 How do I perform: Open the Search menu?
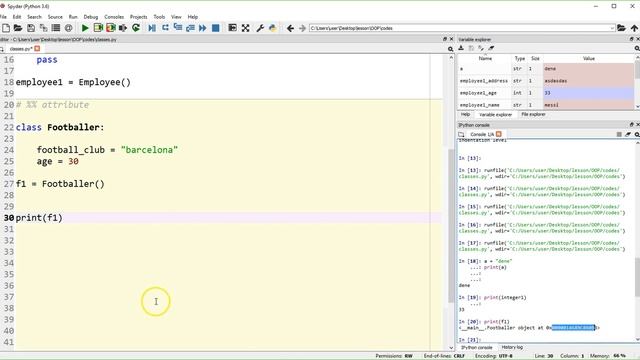click(34, 17)
